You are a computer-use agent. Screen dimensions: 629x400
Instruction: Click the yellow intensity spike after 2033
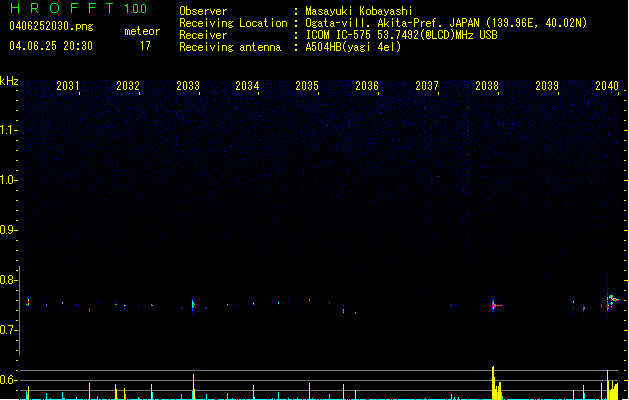coord(193,387)
